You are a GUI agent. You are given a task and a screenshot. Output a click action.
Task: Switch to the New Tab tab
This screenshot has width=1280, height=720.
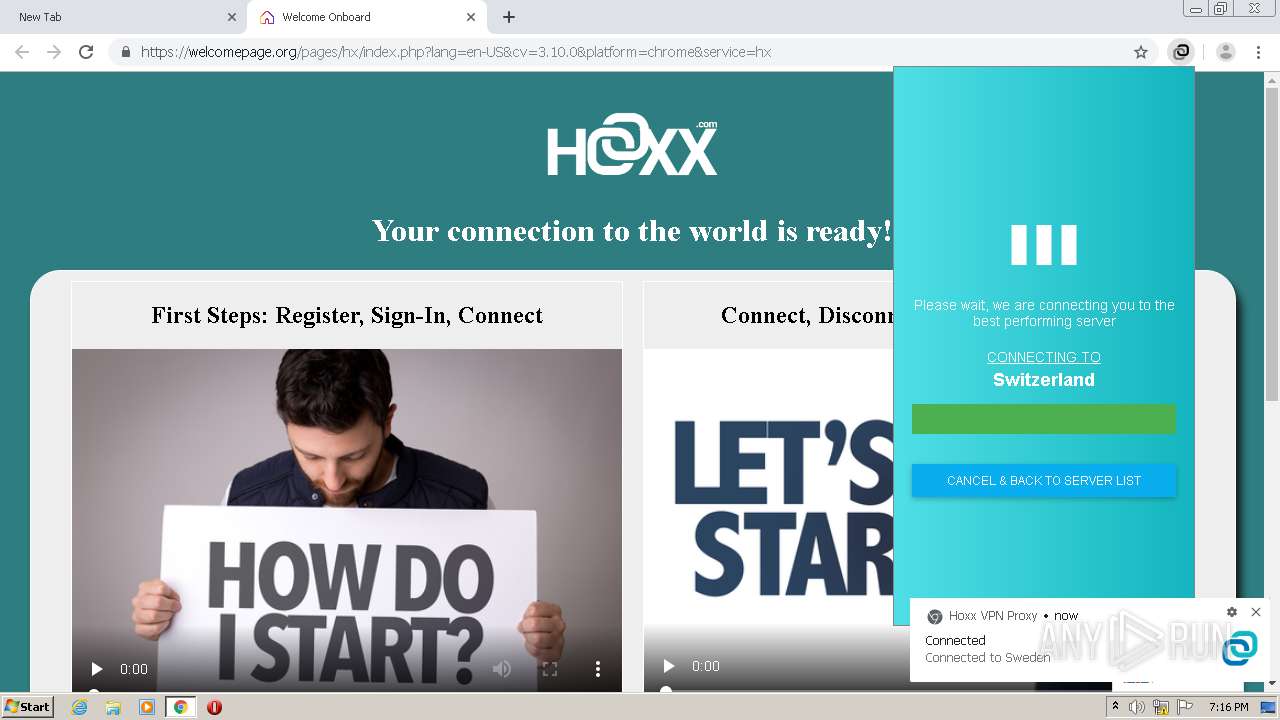[x=122, y=17]
